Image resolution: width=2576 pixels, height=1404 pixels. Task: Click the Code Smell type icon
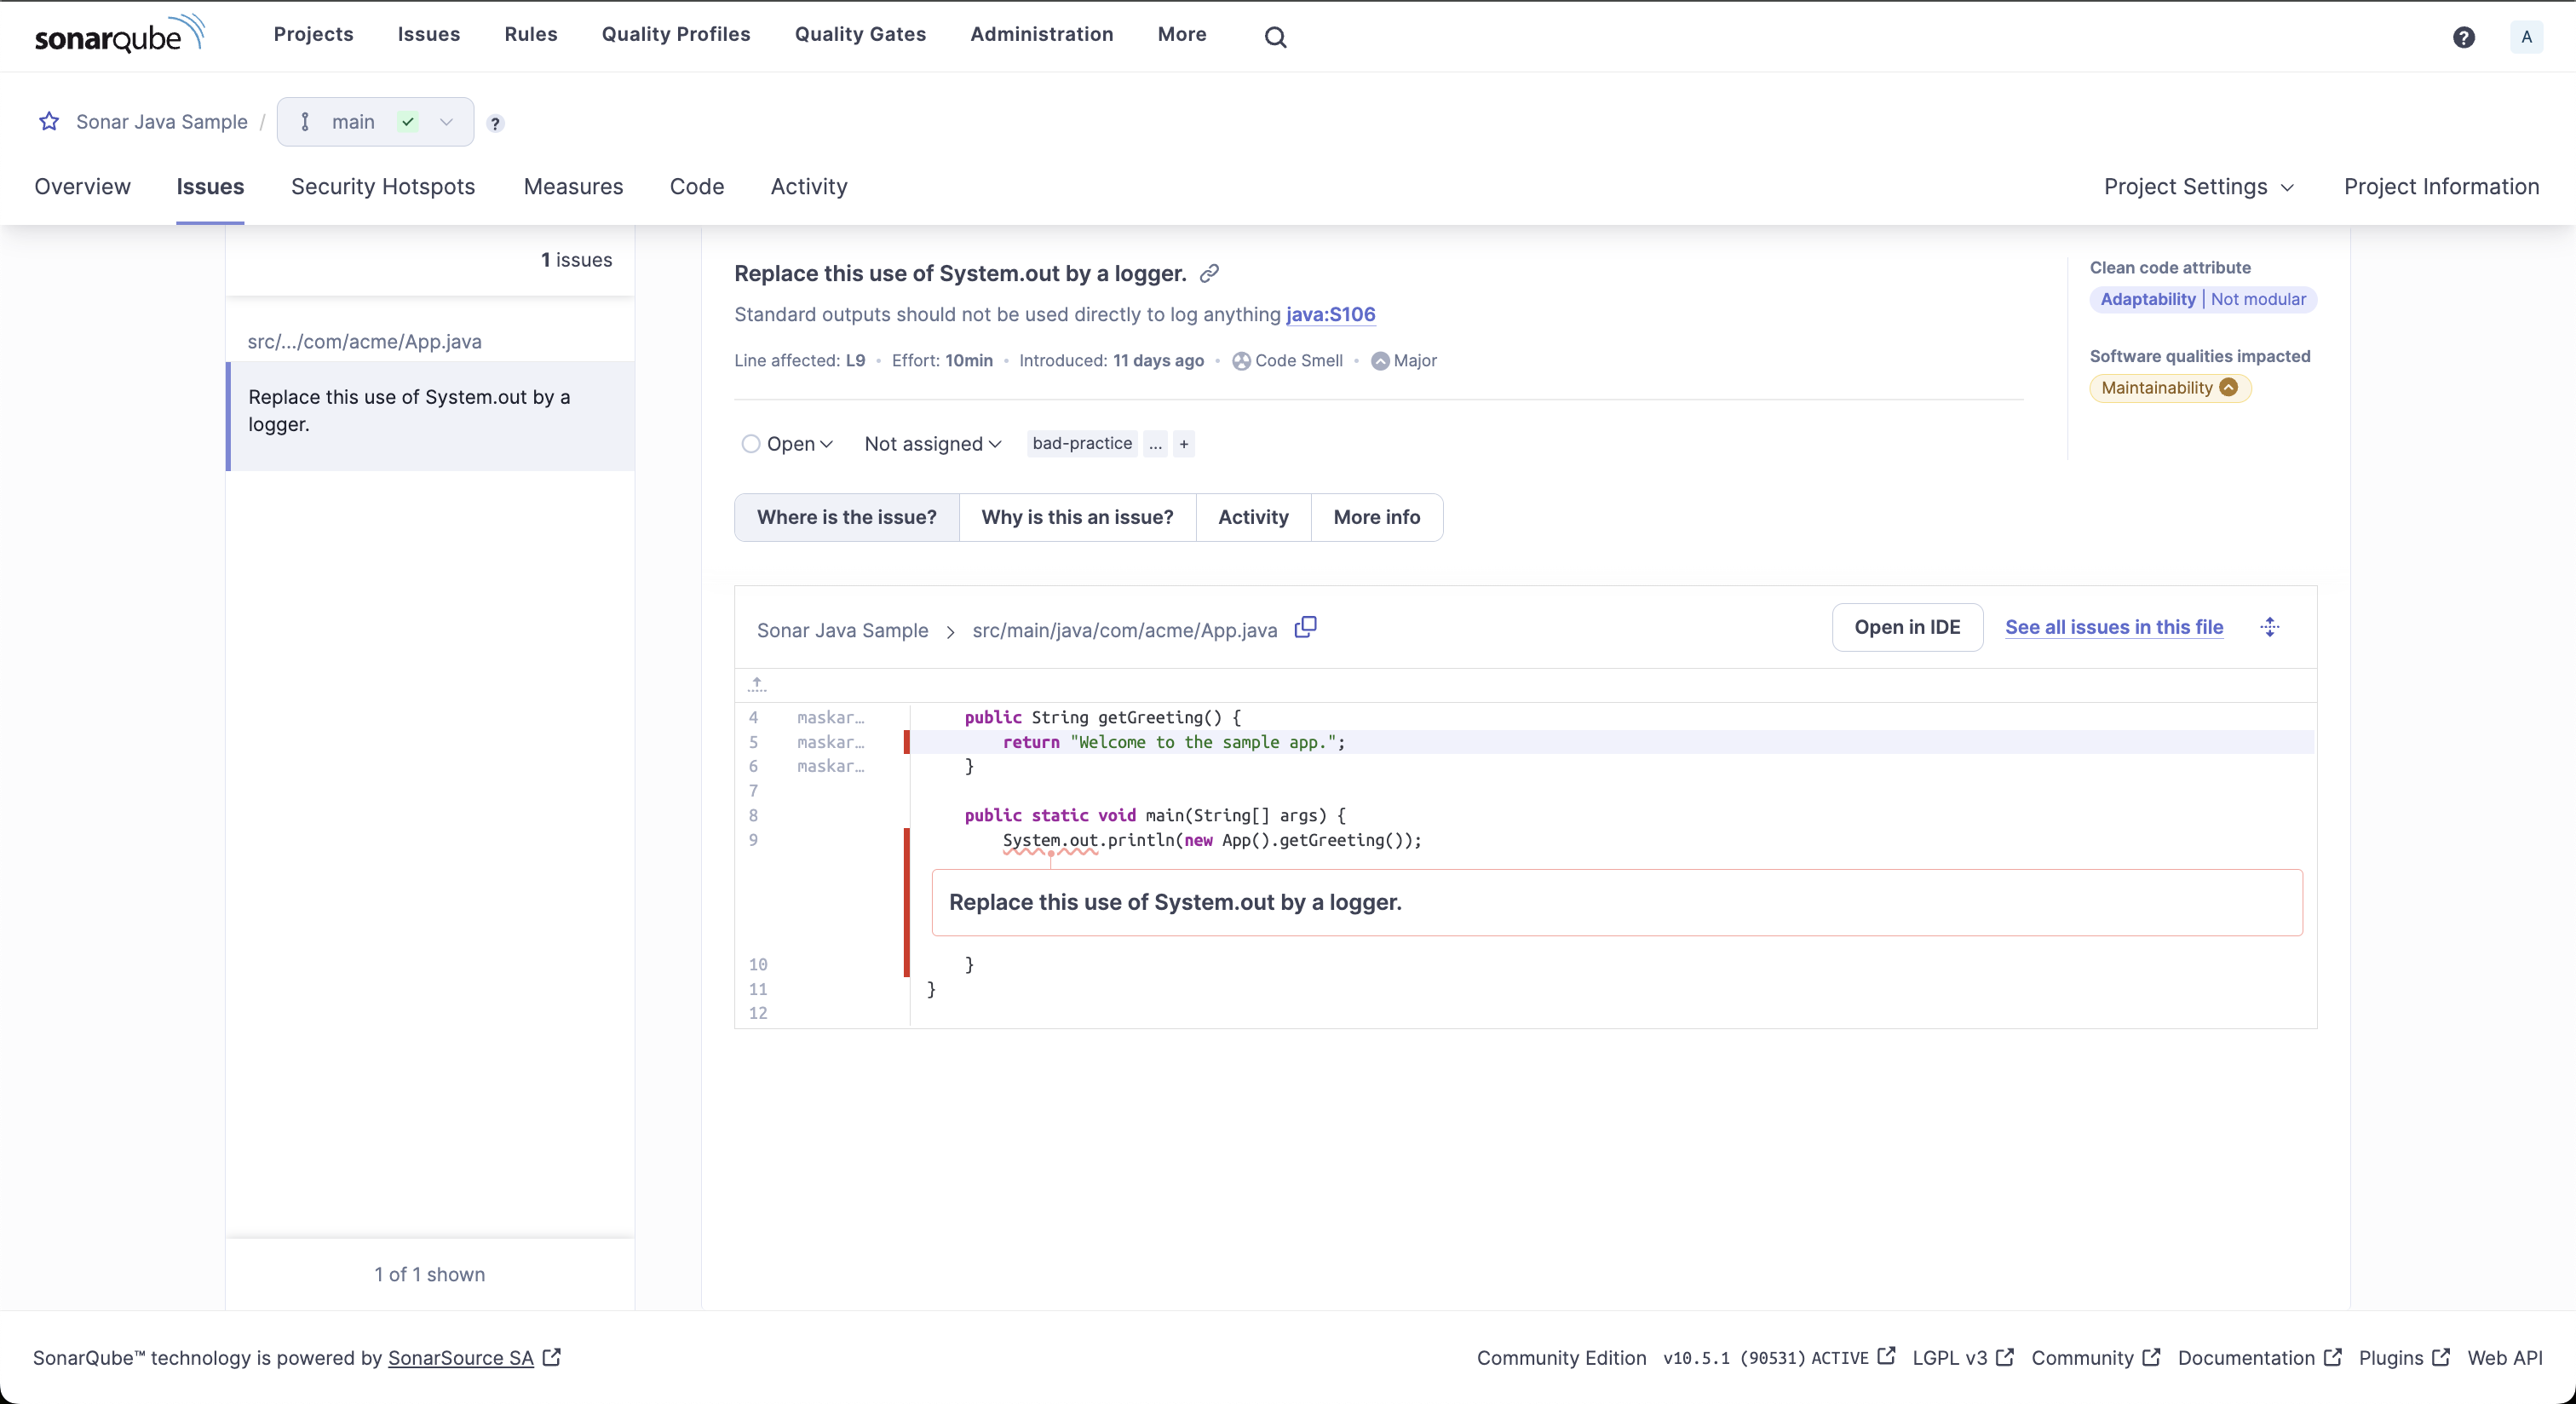tap(1241, 361)
